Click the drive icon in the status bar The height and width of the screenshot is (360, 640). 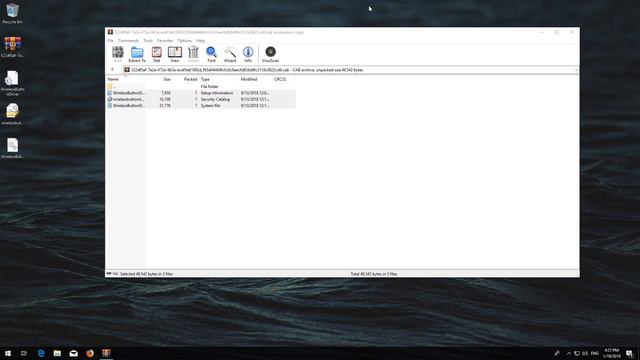(109, 273)
